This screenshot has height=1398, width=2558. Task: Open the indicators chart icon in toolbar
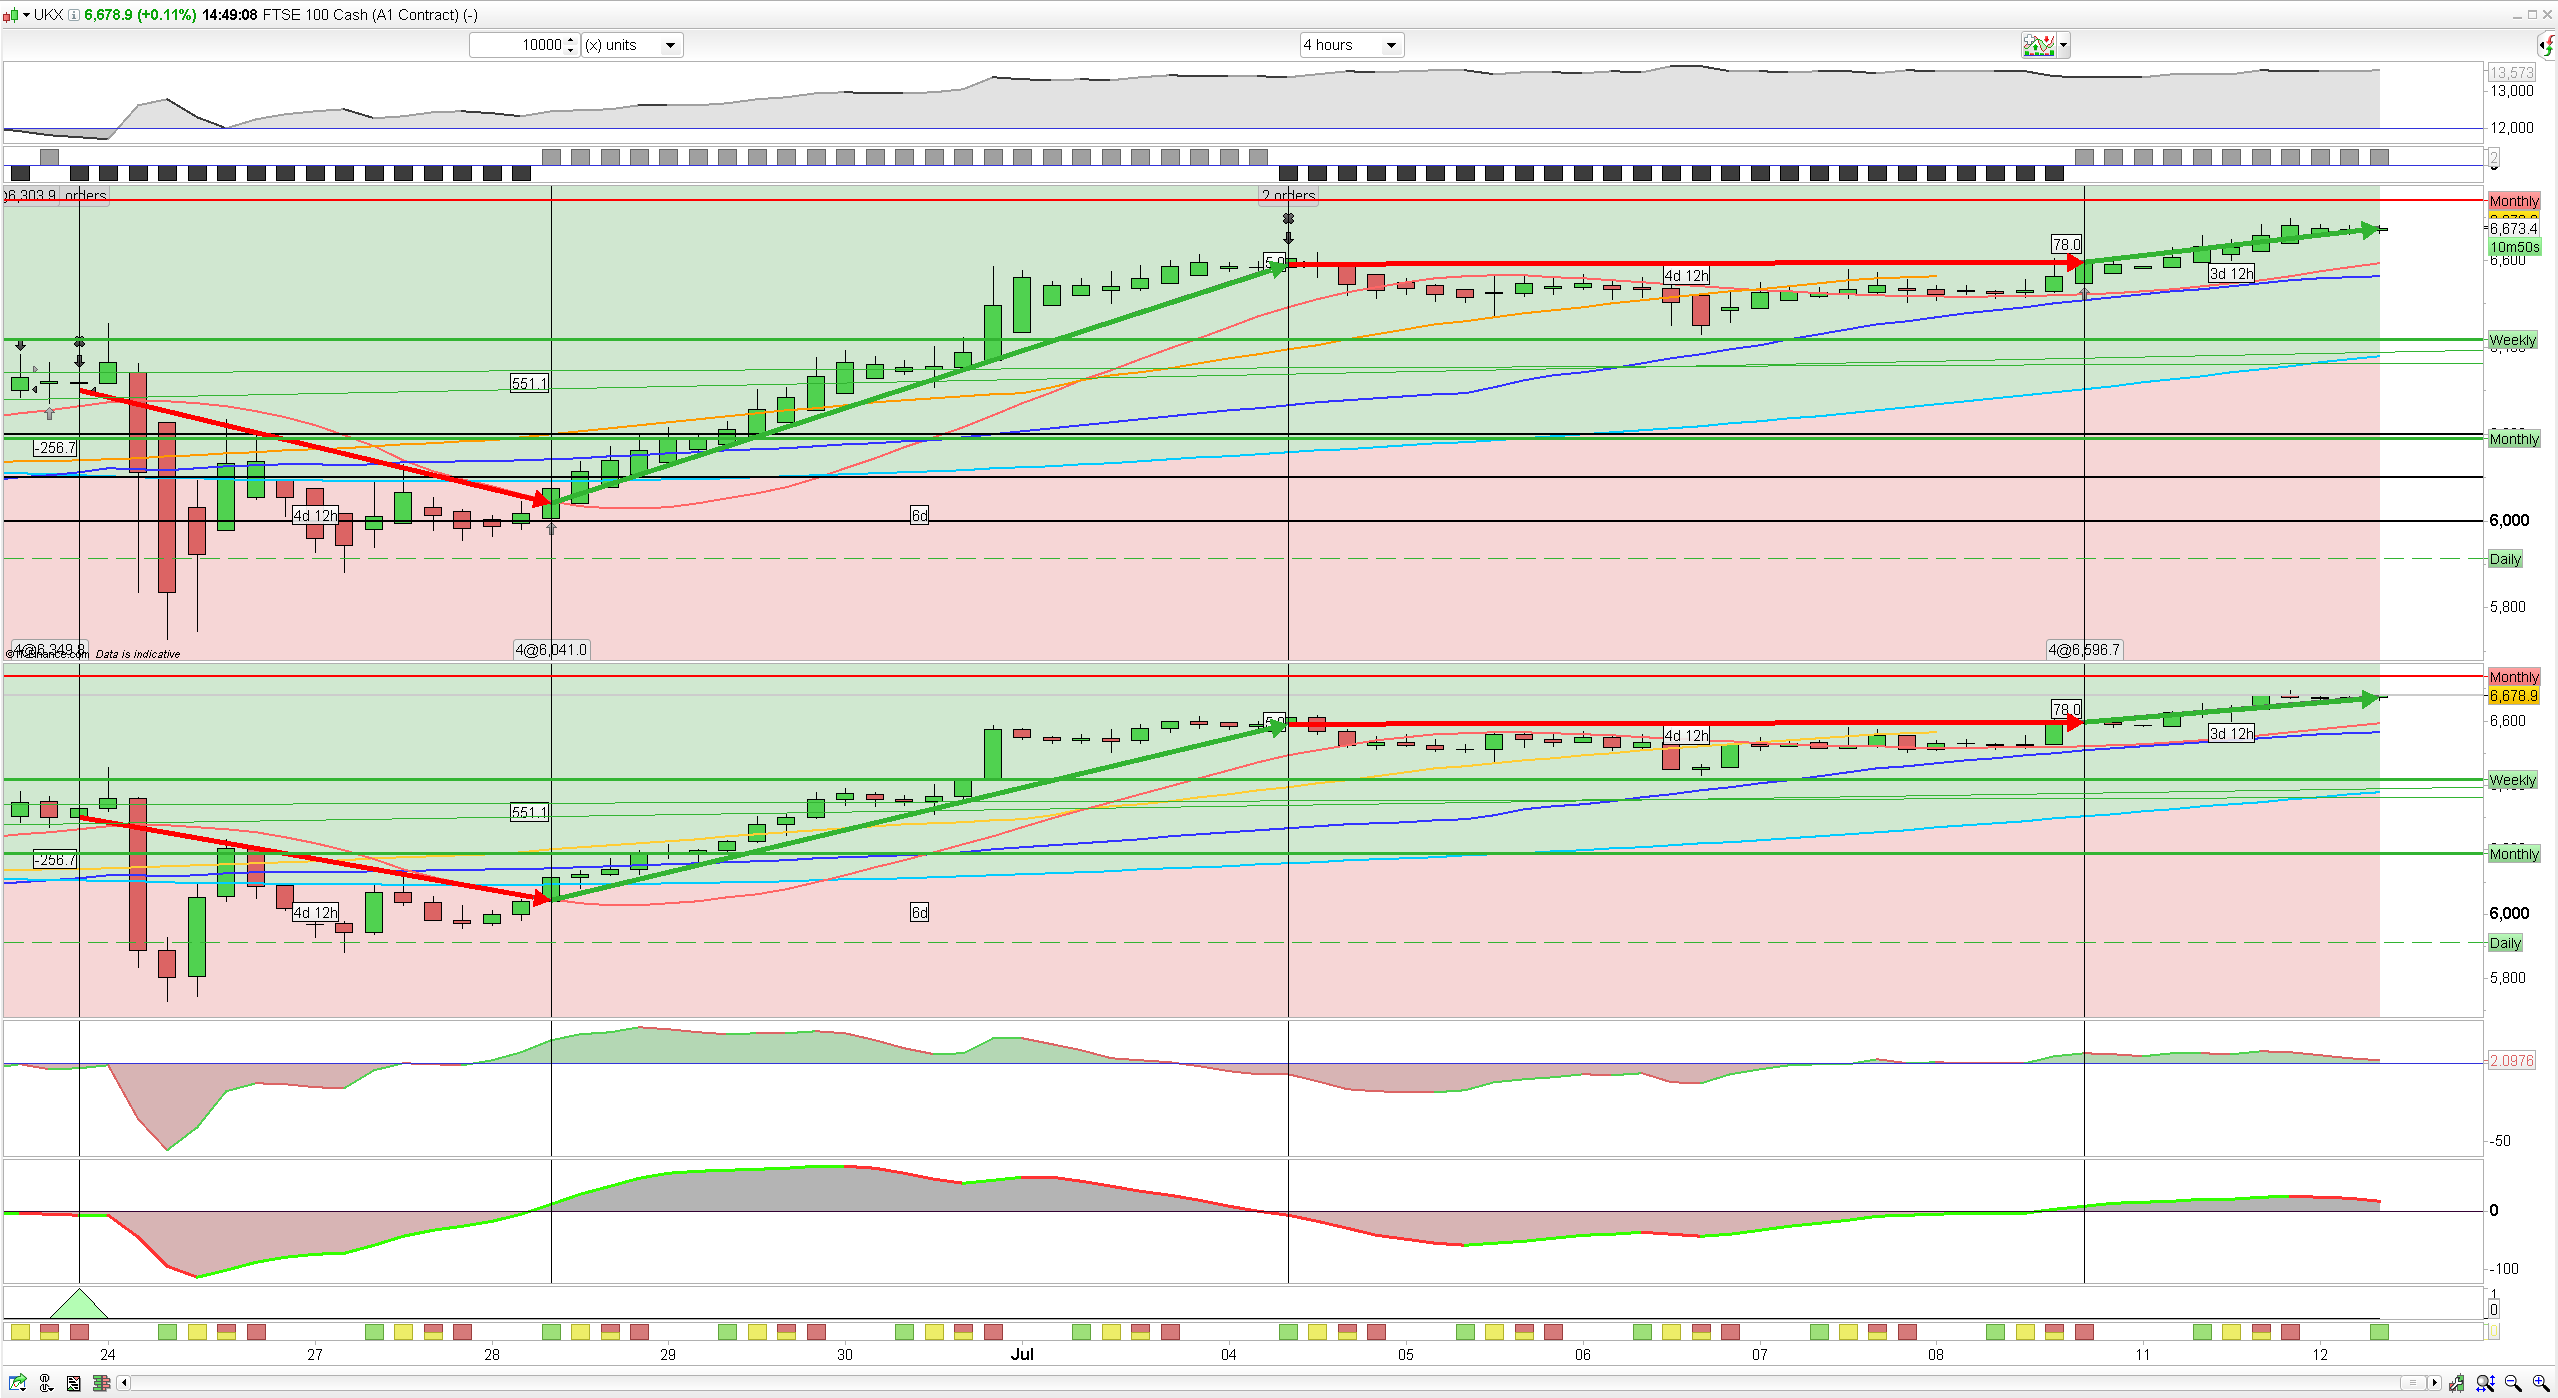[2037, 45]
